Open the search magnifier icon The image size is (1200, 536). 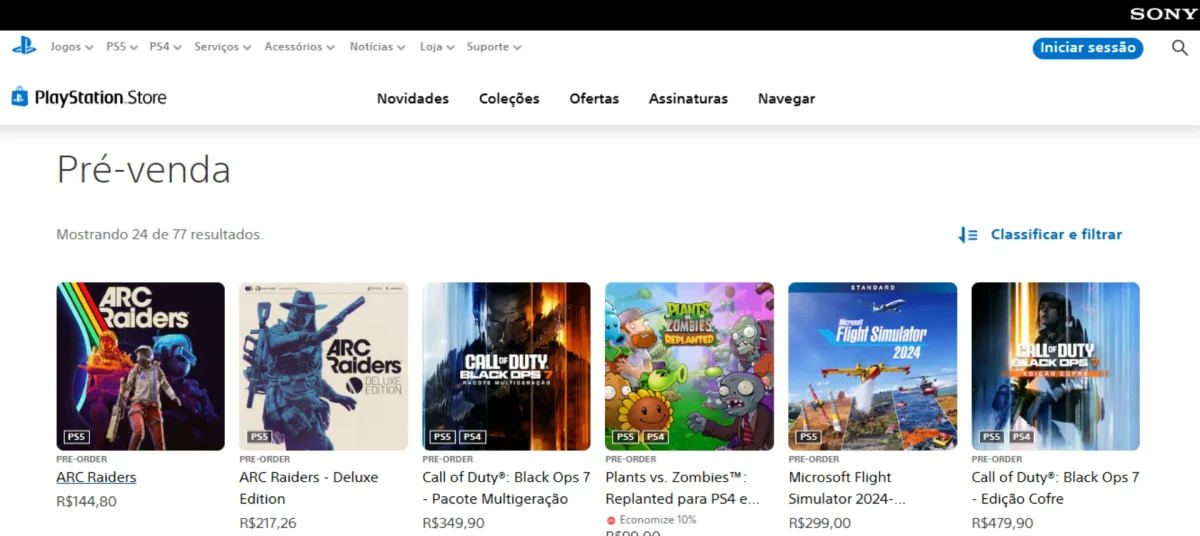[x=1180, y=48]
